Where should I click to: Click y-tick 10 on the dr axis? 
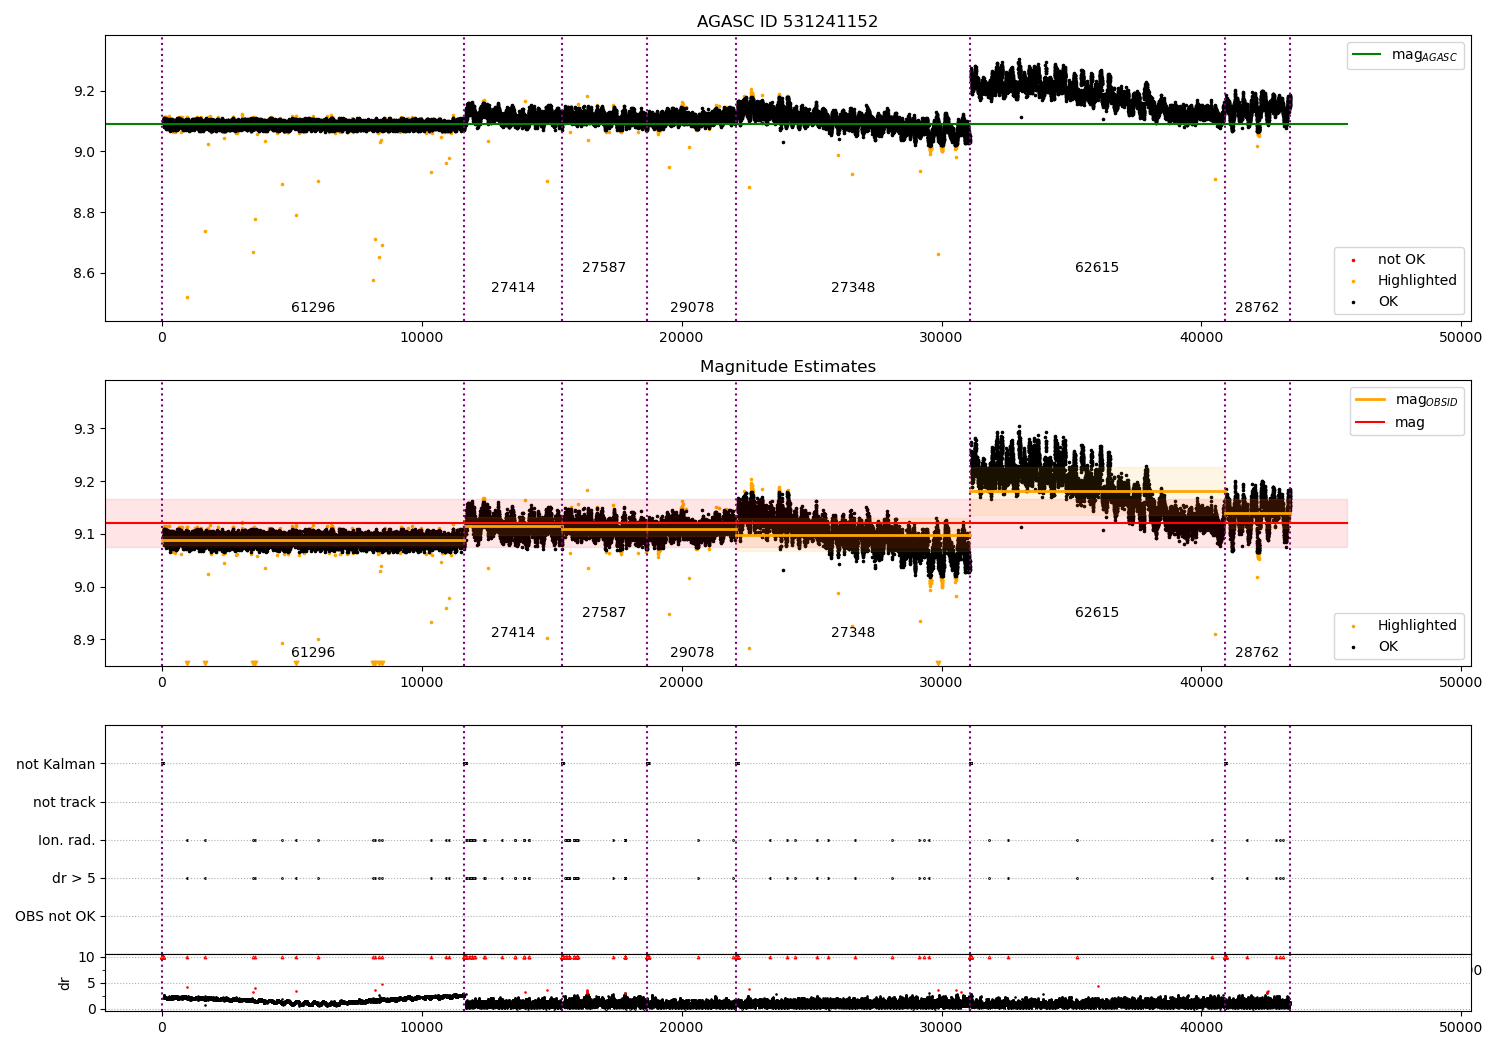[86, 957]
